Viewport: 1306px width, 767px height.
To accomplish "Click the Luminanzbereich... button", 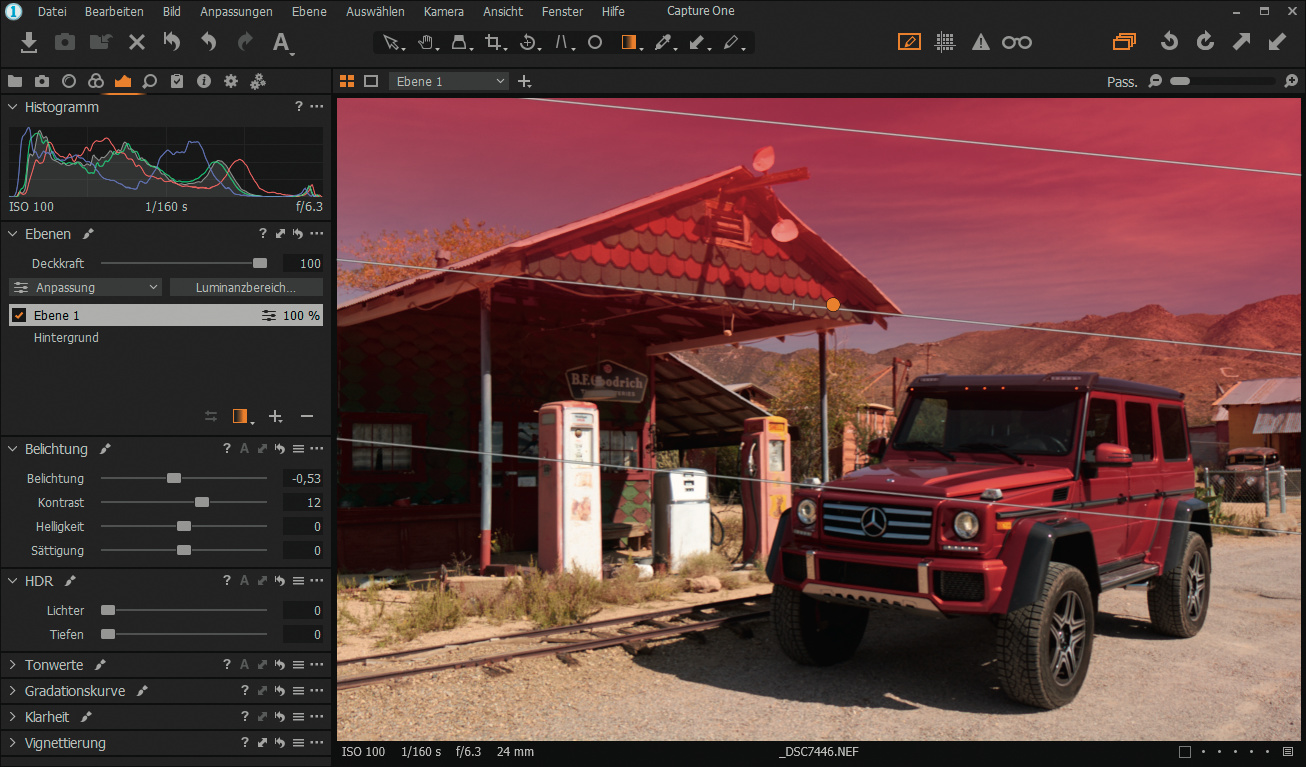I will pyautogui.click(x=246, y=287).
